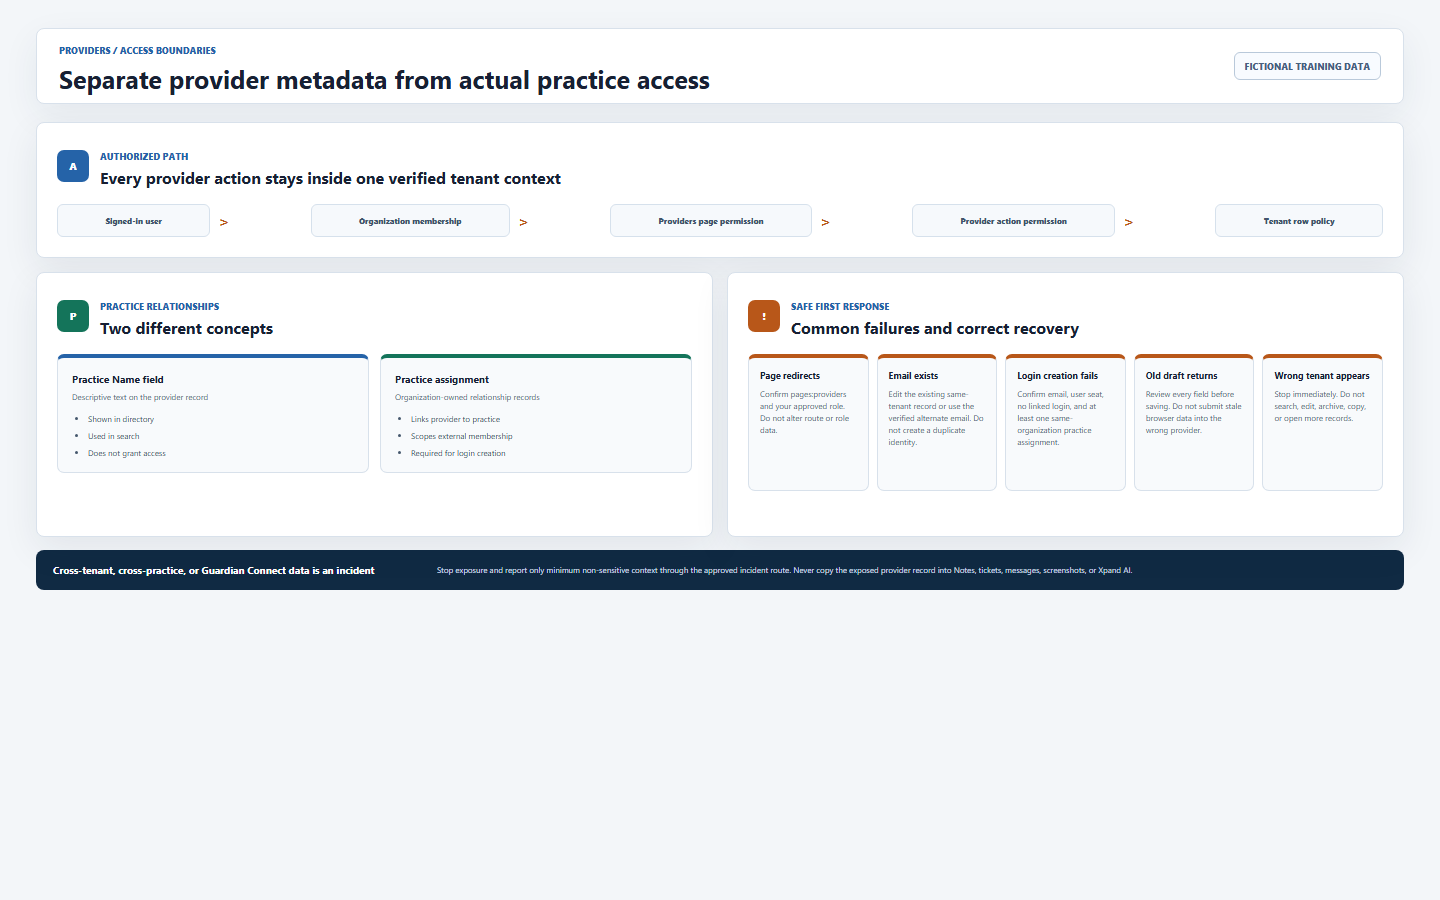Screen dimensions: 1440x900
Task: Click the arrow after Signed-in user
Action: [x=224, y=222]
